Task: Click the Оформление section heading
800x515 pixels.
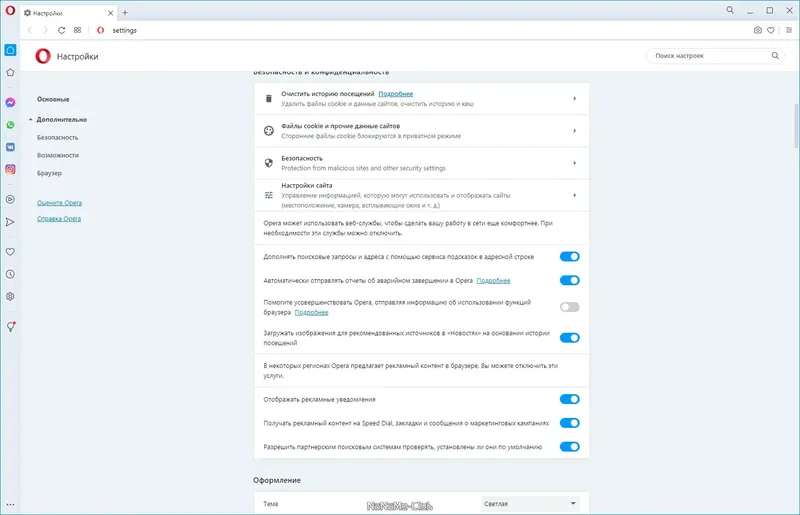Action: tap(277, 480)
